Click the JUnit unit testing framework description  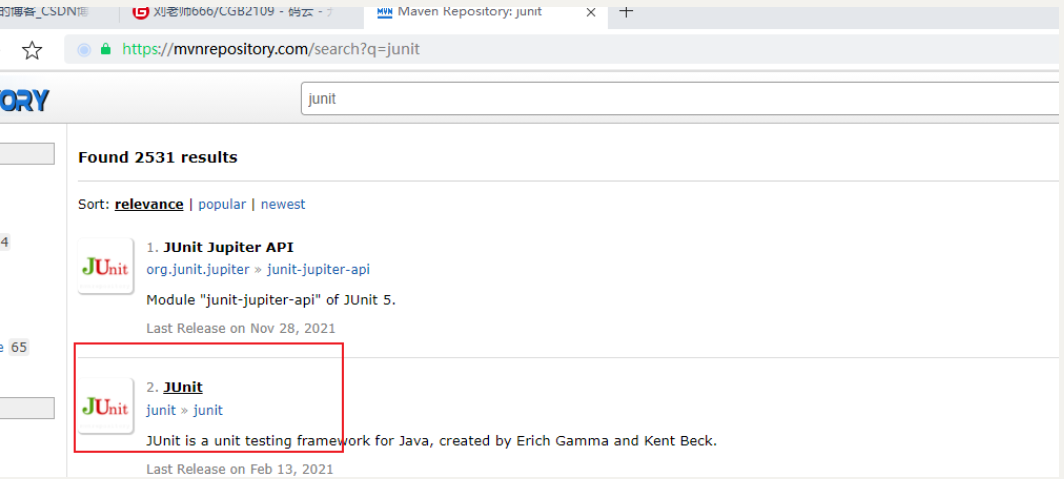coord(432,441)
